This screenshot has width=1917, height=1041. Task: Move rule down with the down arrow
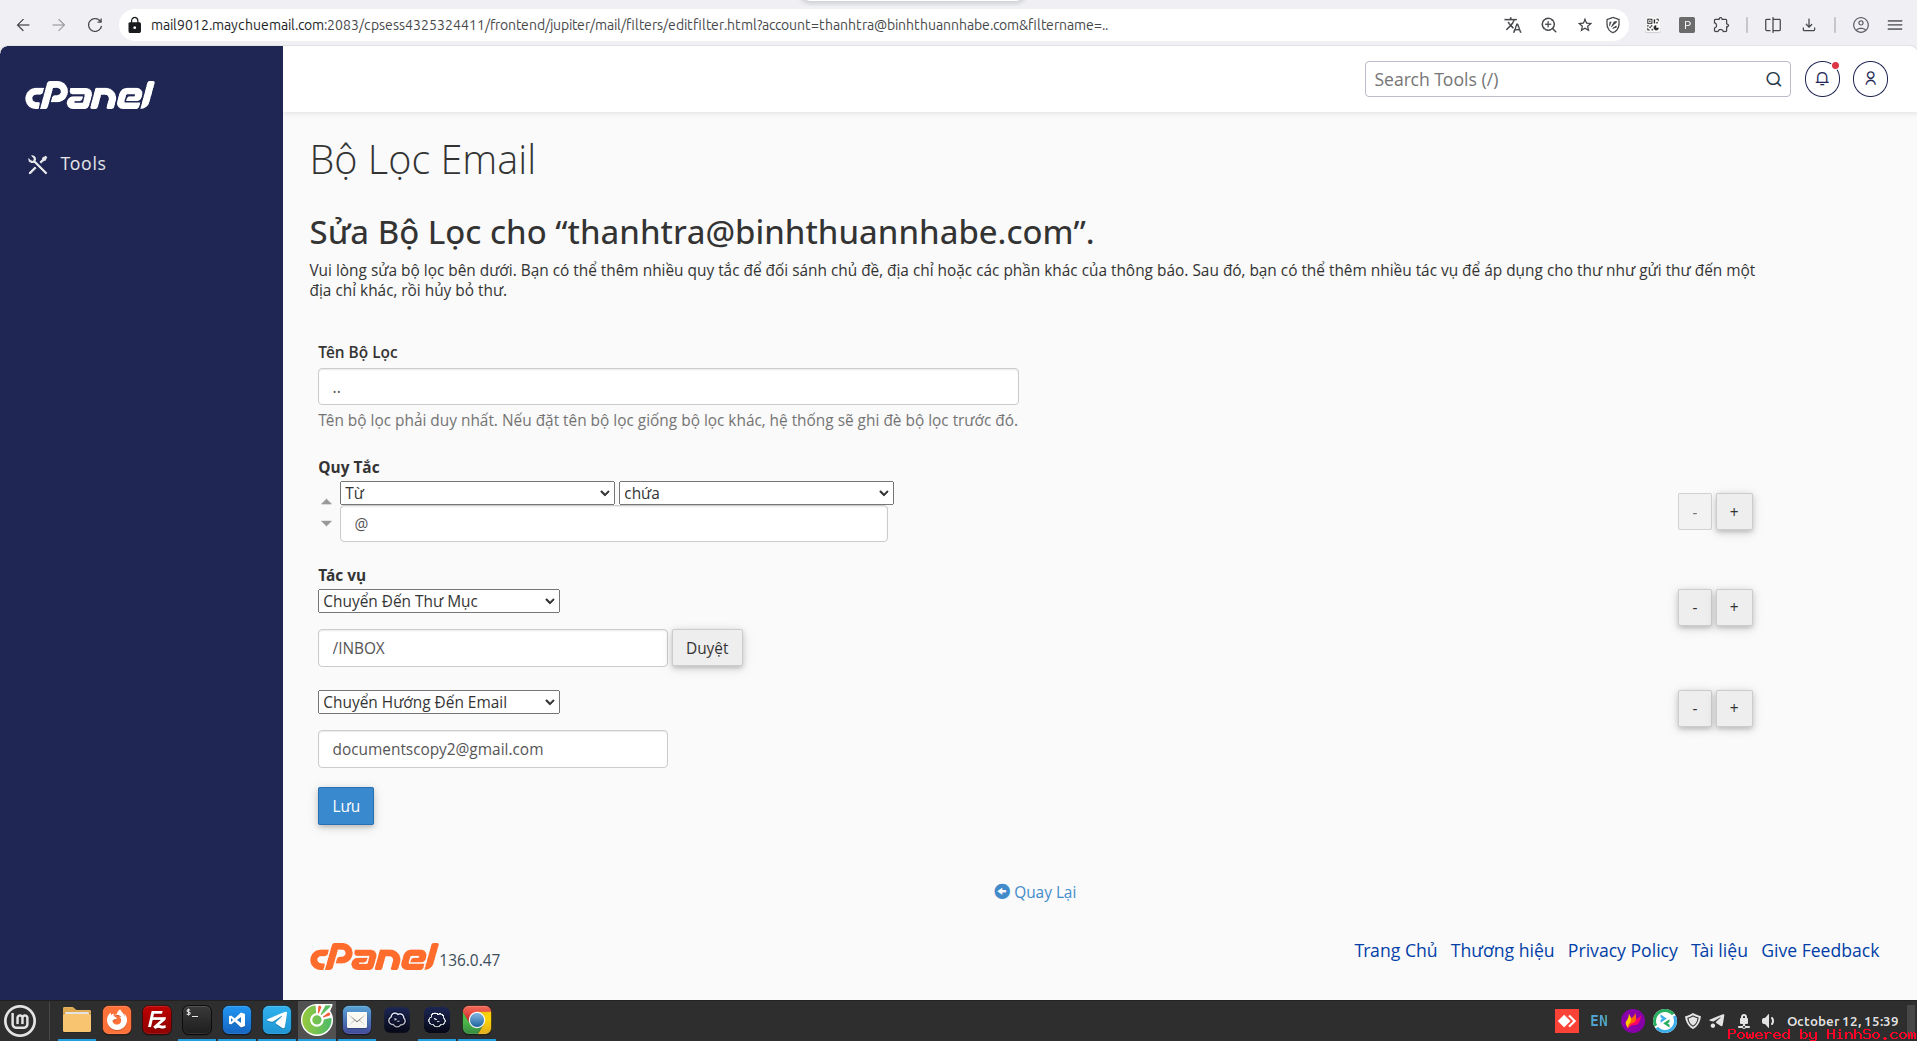coord(326,523)
